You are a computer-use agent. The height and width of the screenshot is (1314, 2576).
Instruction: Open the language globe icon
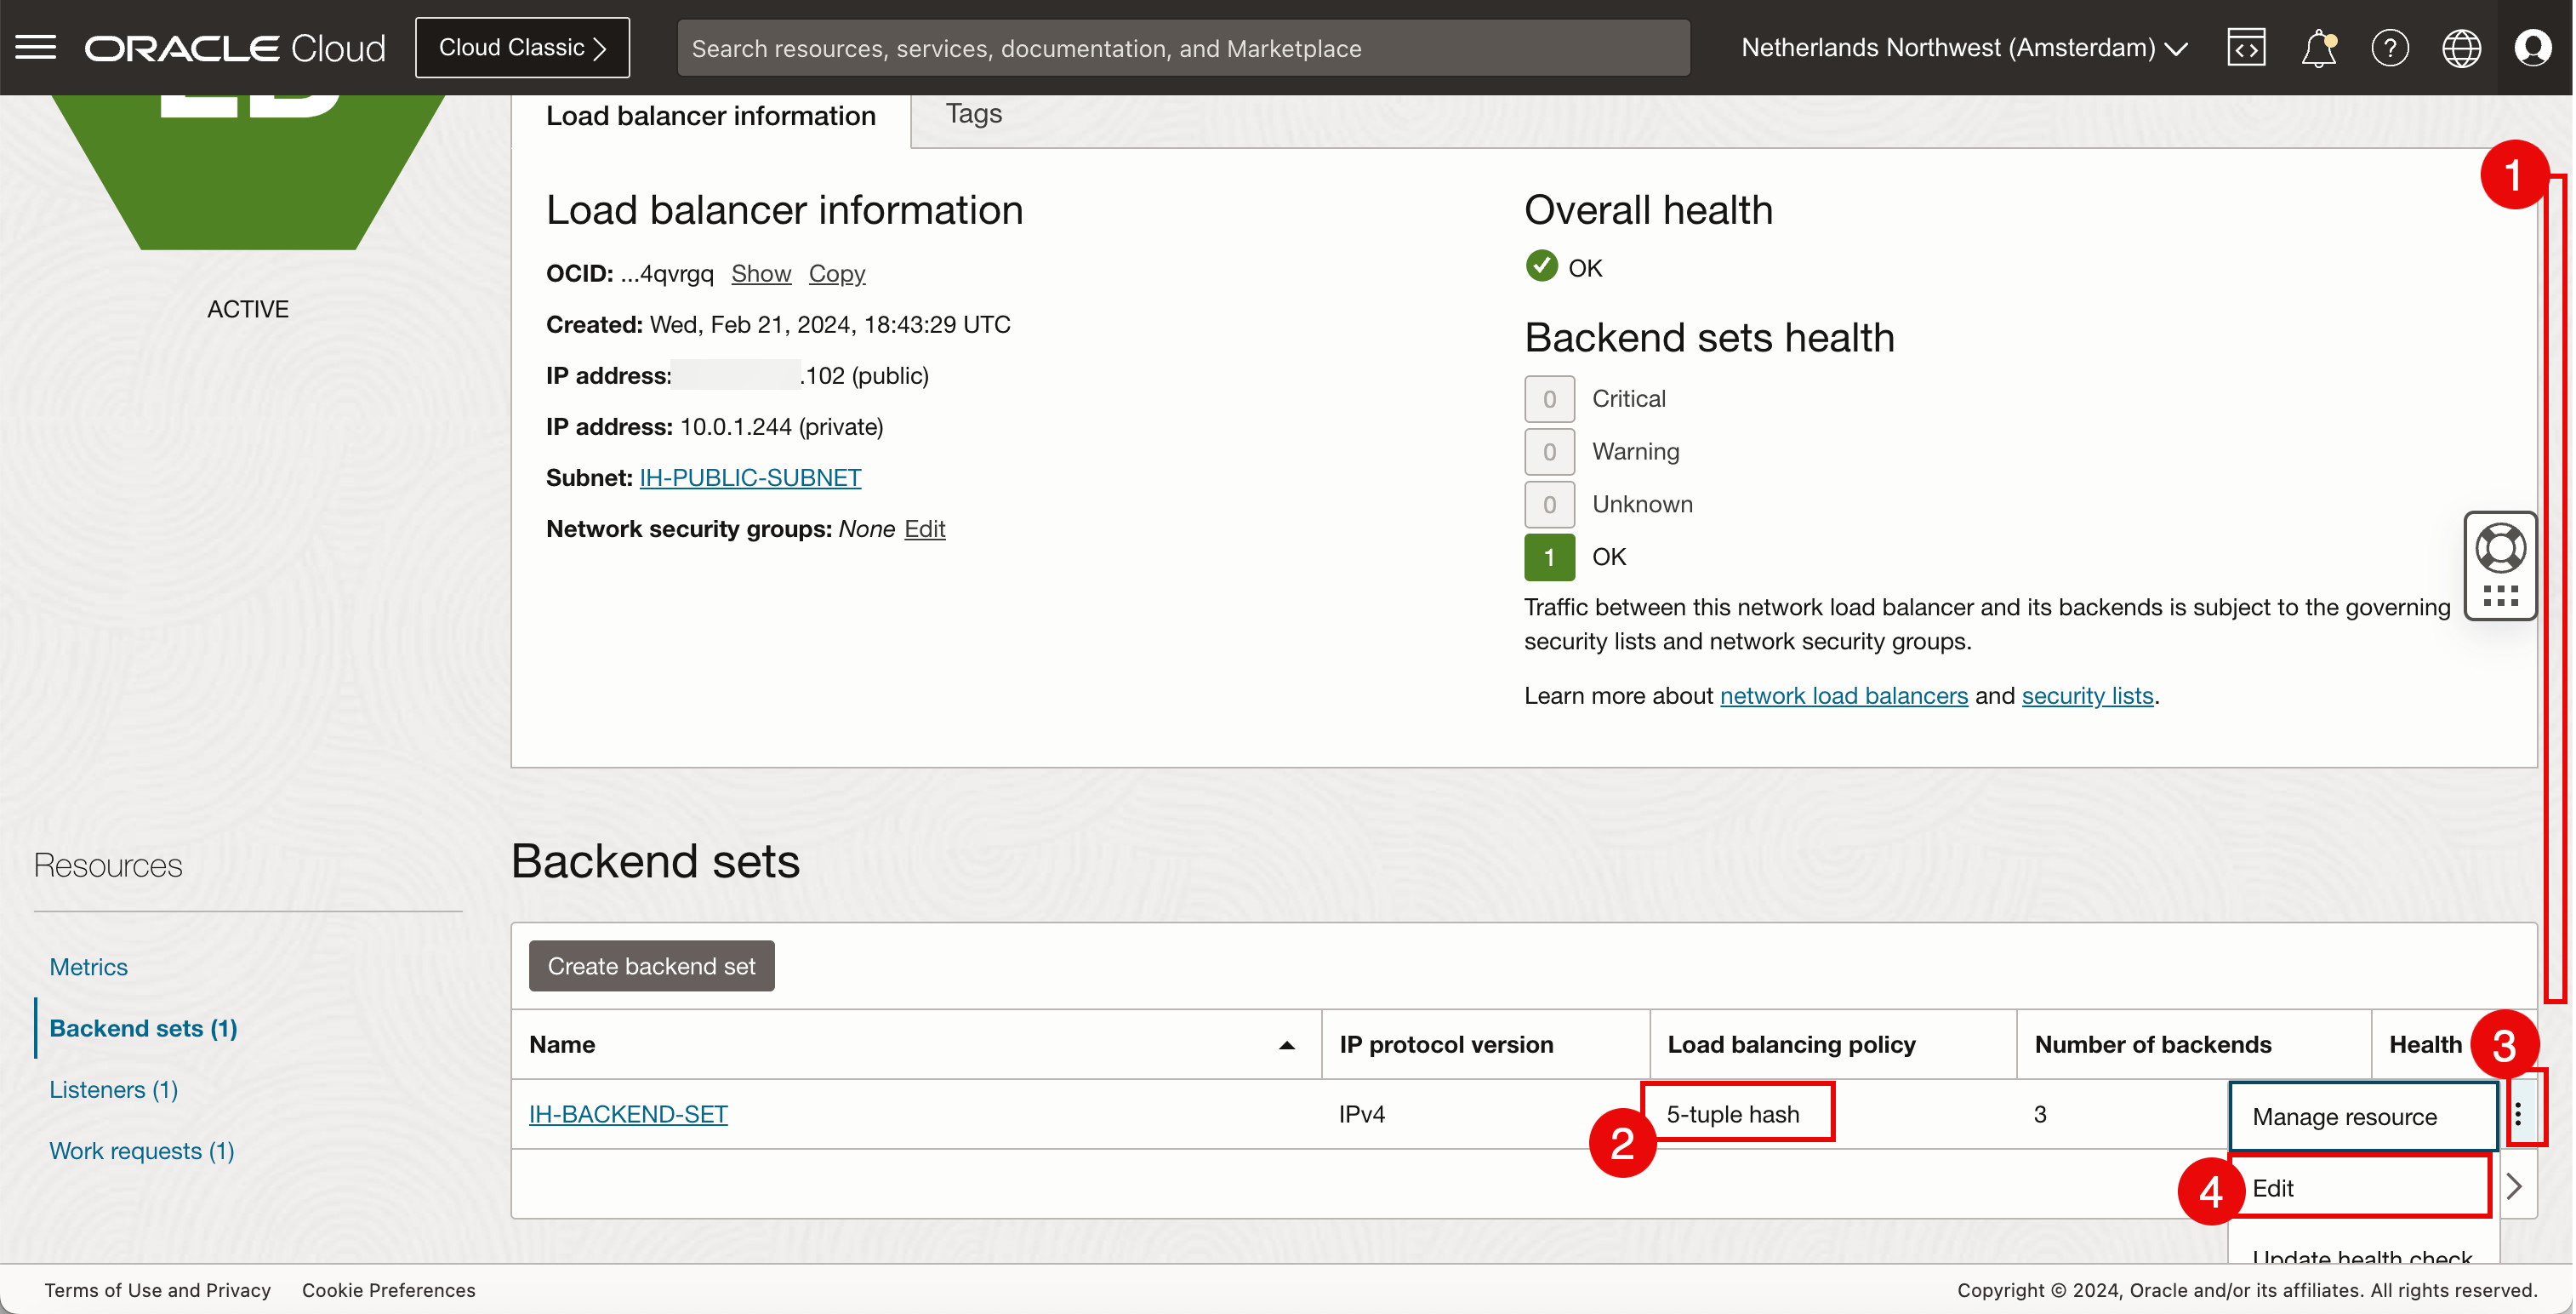click(x=2461, y=47)
